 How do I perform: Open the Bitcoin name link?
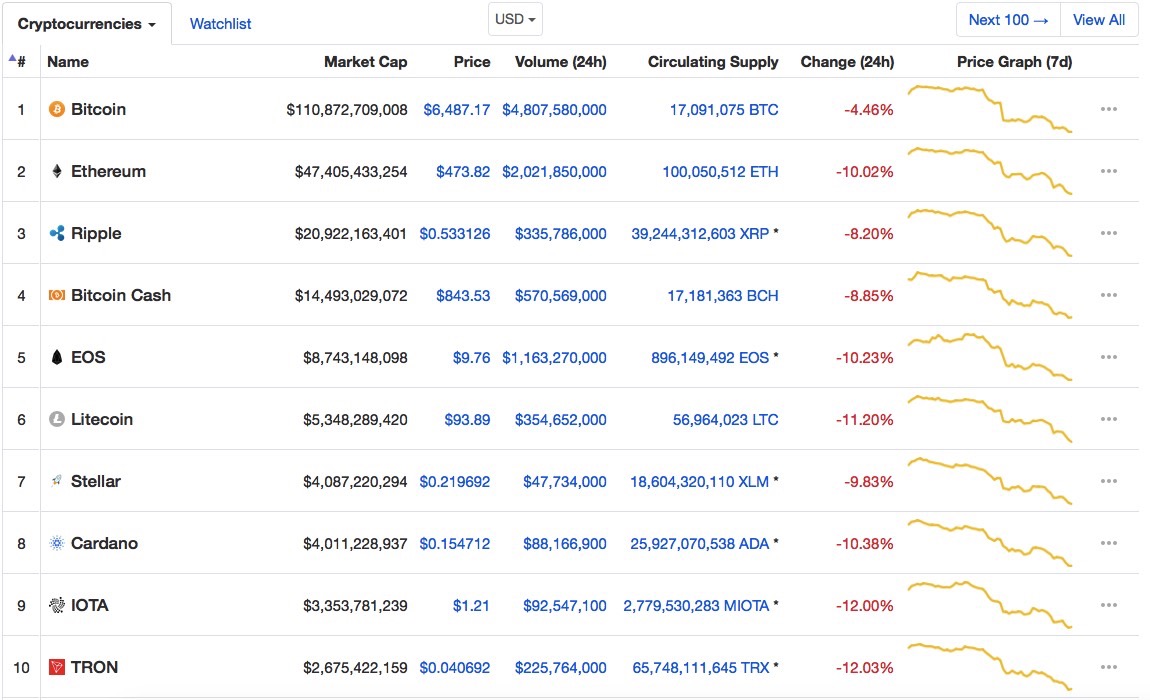[x=98, y=109]
